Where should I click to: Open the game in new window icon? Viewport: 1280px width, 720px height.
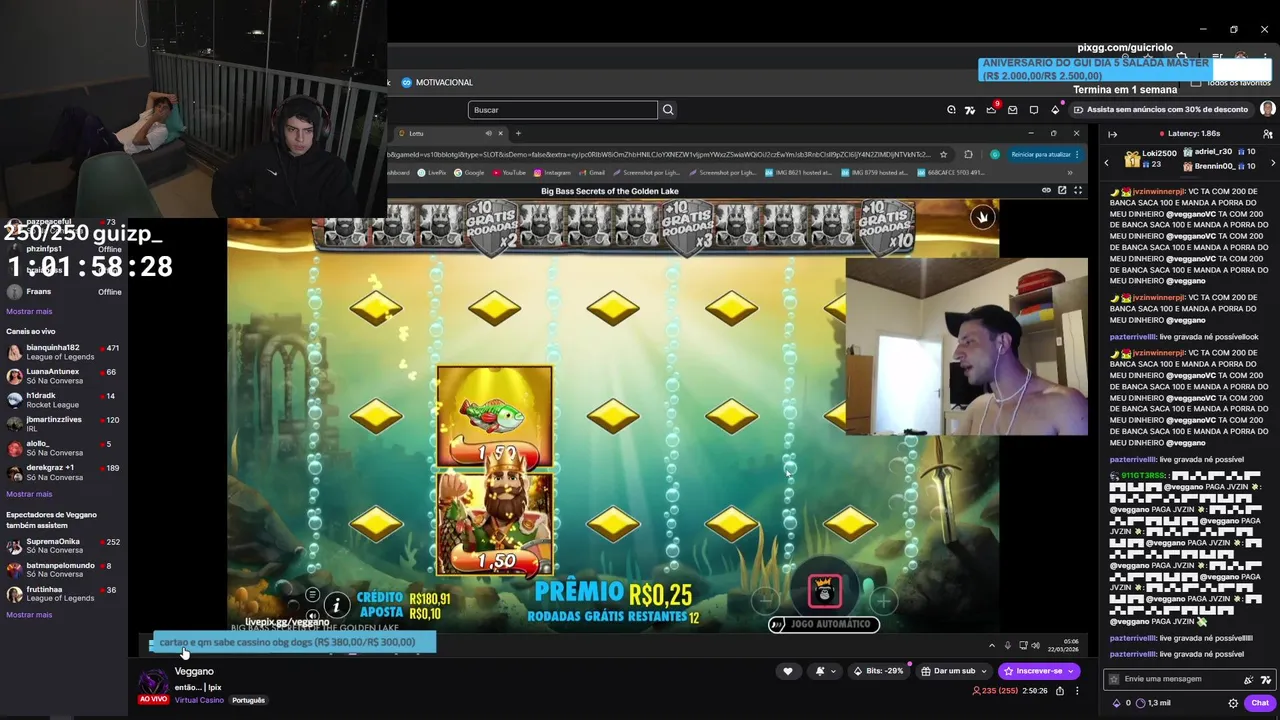[x=1062, y=190]
